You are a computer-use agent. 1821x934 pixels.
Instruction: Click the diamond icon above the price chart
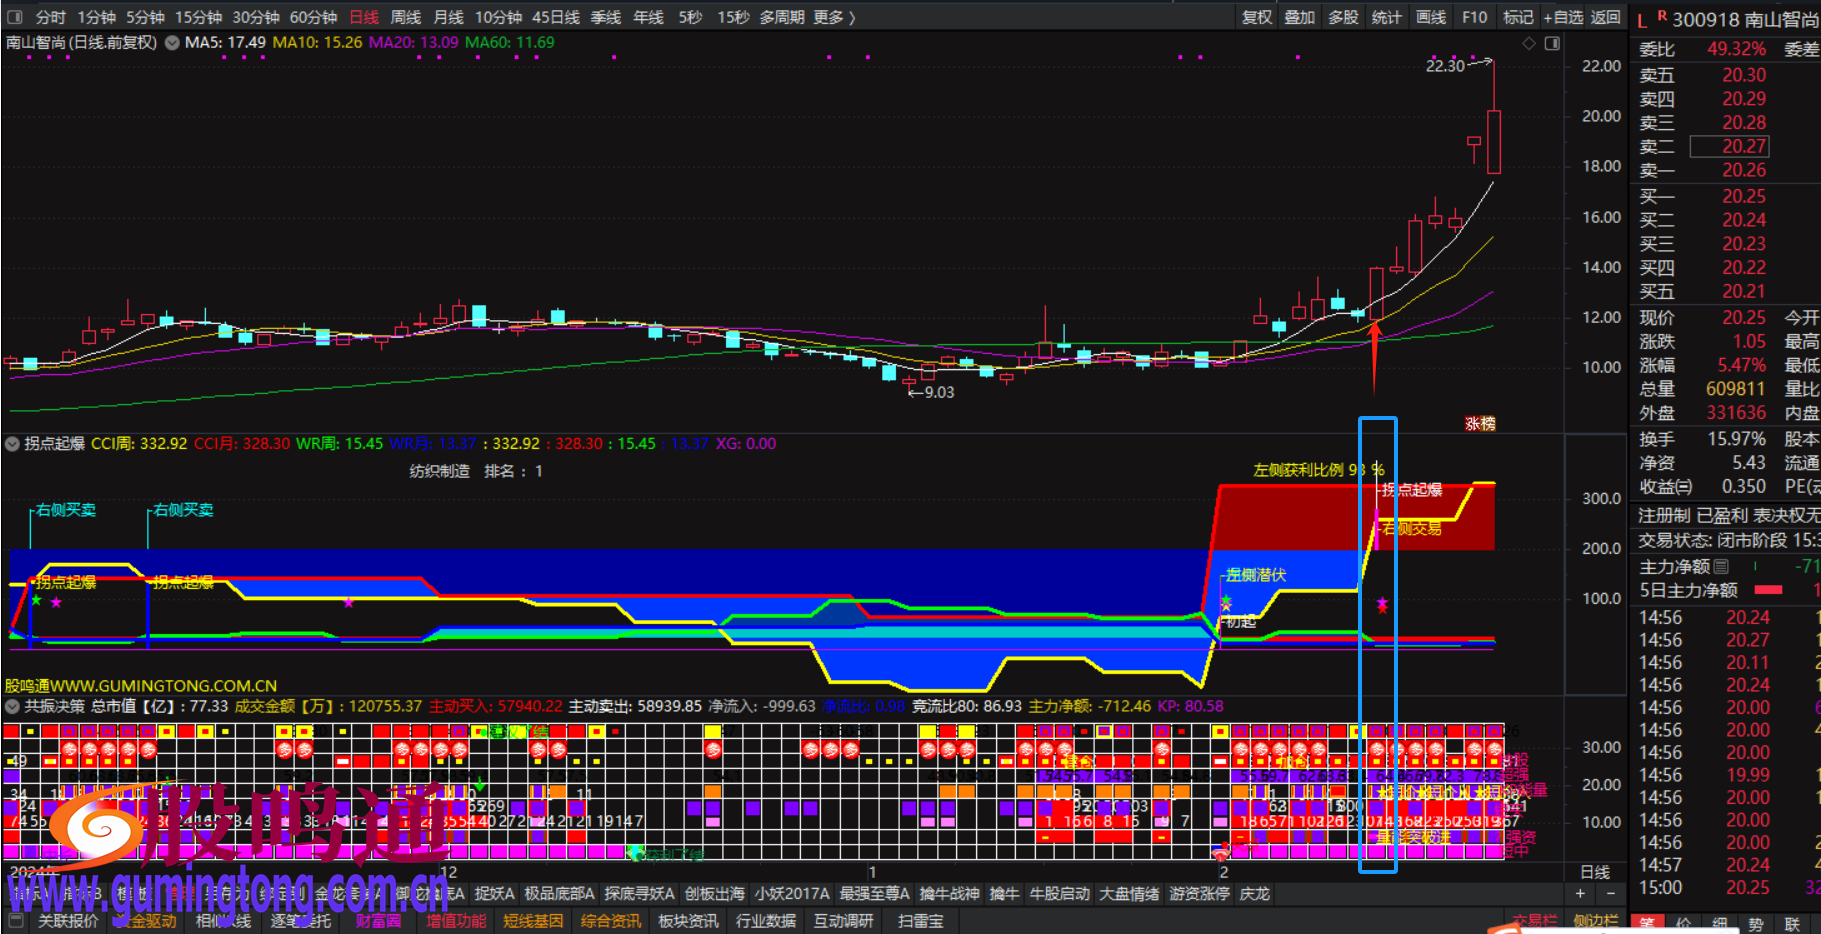[x=1528, y=43]
